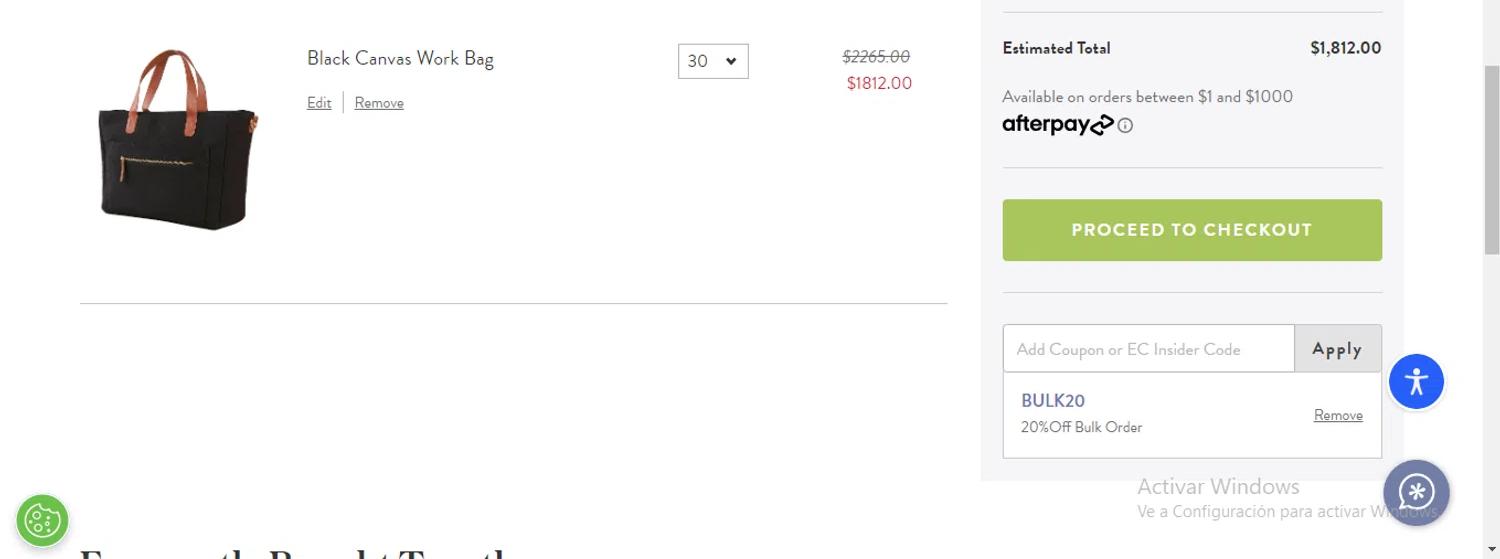This screenshot has width=1500, height=559.
Task: Click Edit under Black Canvas Work Bag
Action: point(319,103)
